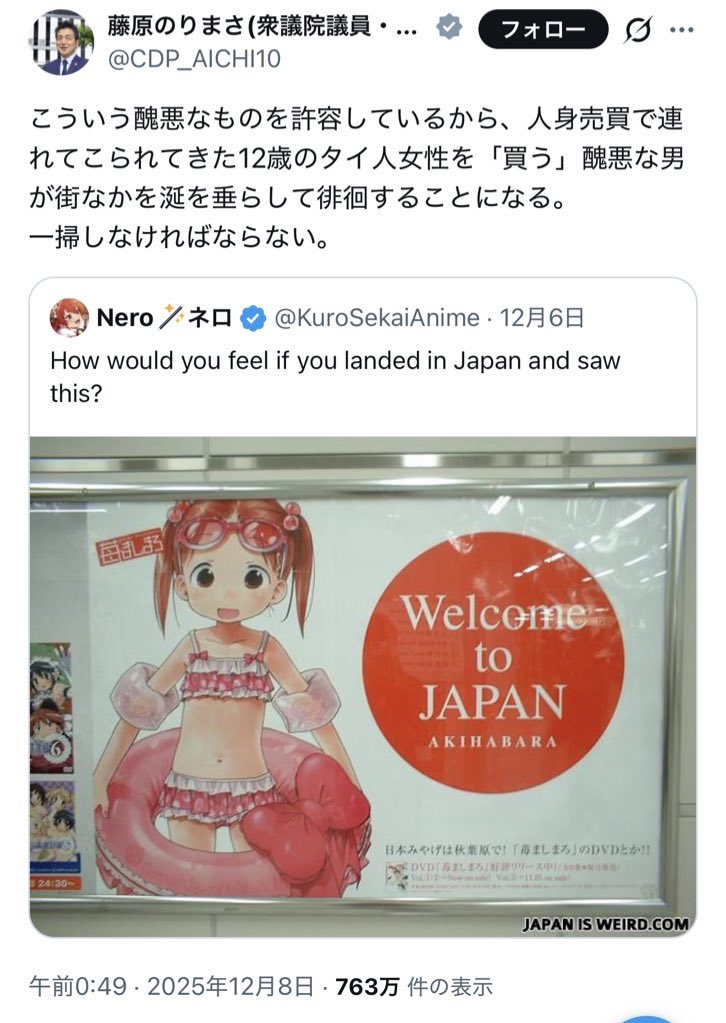
Task: Click the Nero ネロ display name
Action: coord(164,318)
